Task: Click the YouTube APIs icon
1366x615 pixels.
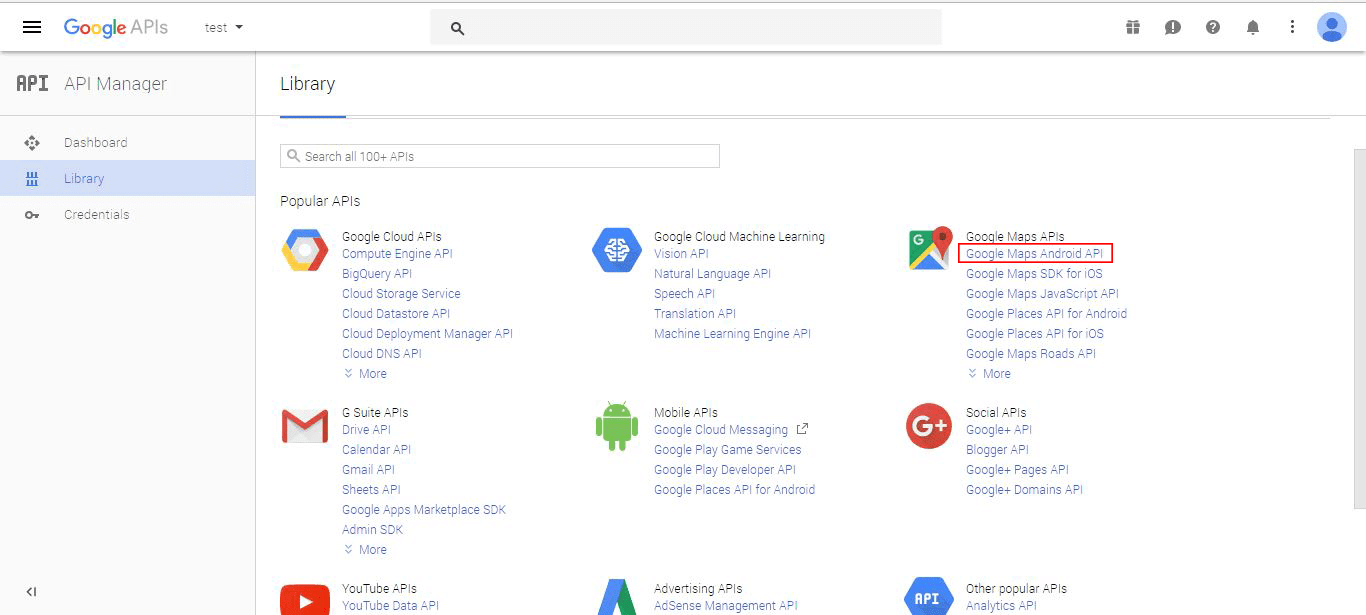Action: (305, 599)
